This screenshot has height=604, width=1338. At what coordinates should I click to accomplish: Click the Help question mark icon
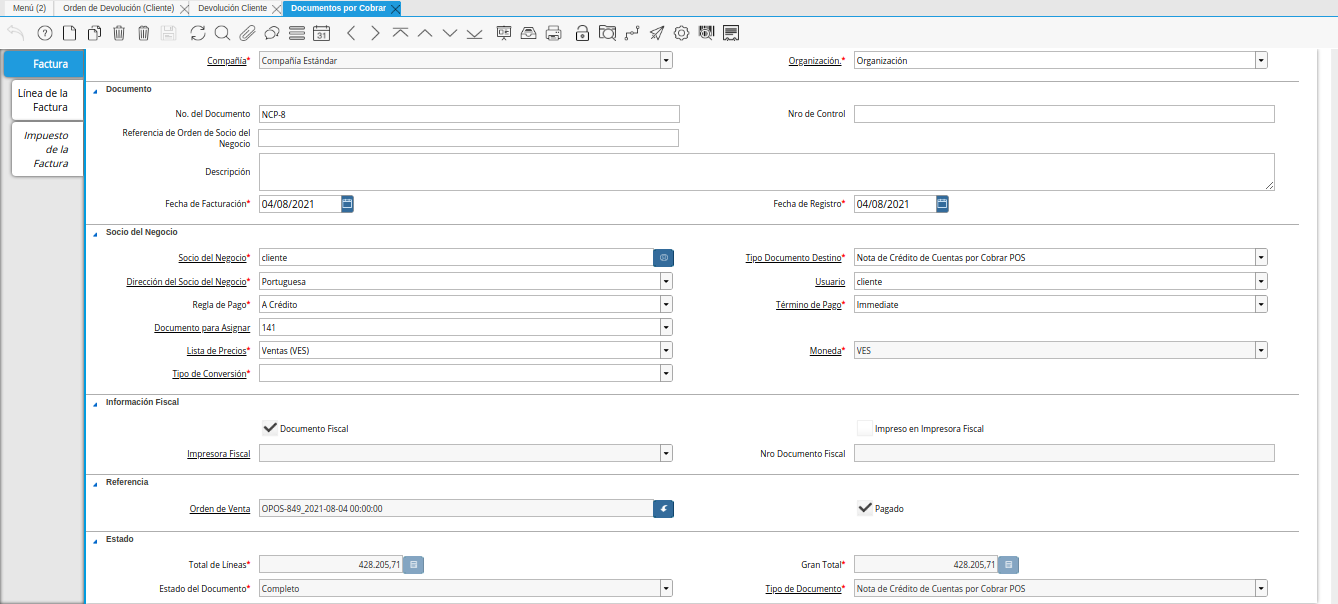click(44, 33)
